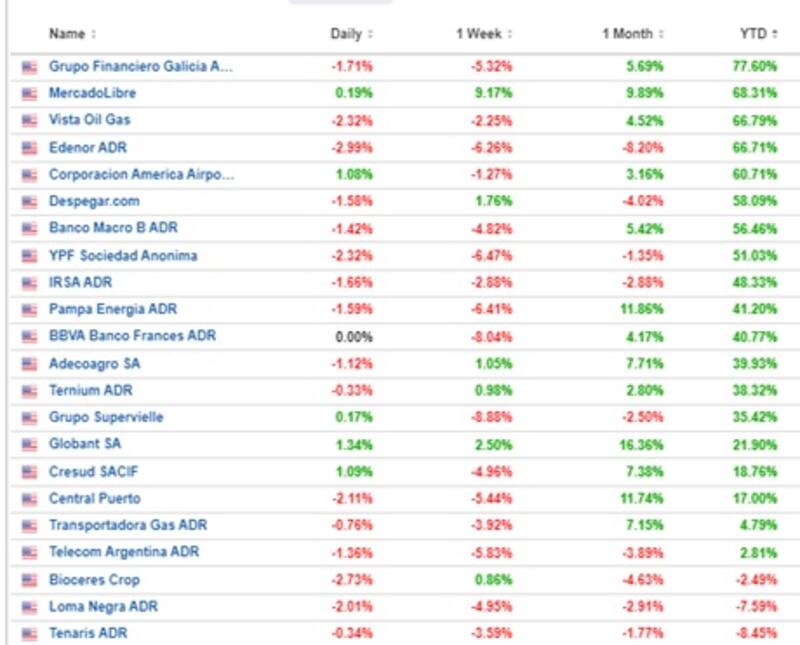Open Pampa Energia ADR link
Viewport: 800px width, 645px height.
coord(113,309)
